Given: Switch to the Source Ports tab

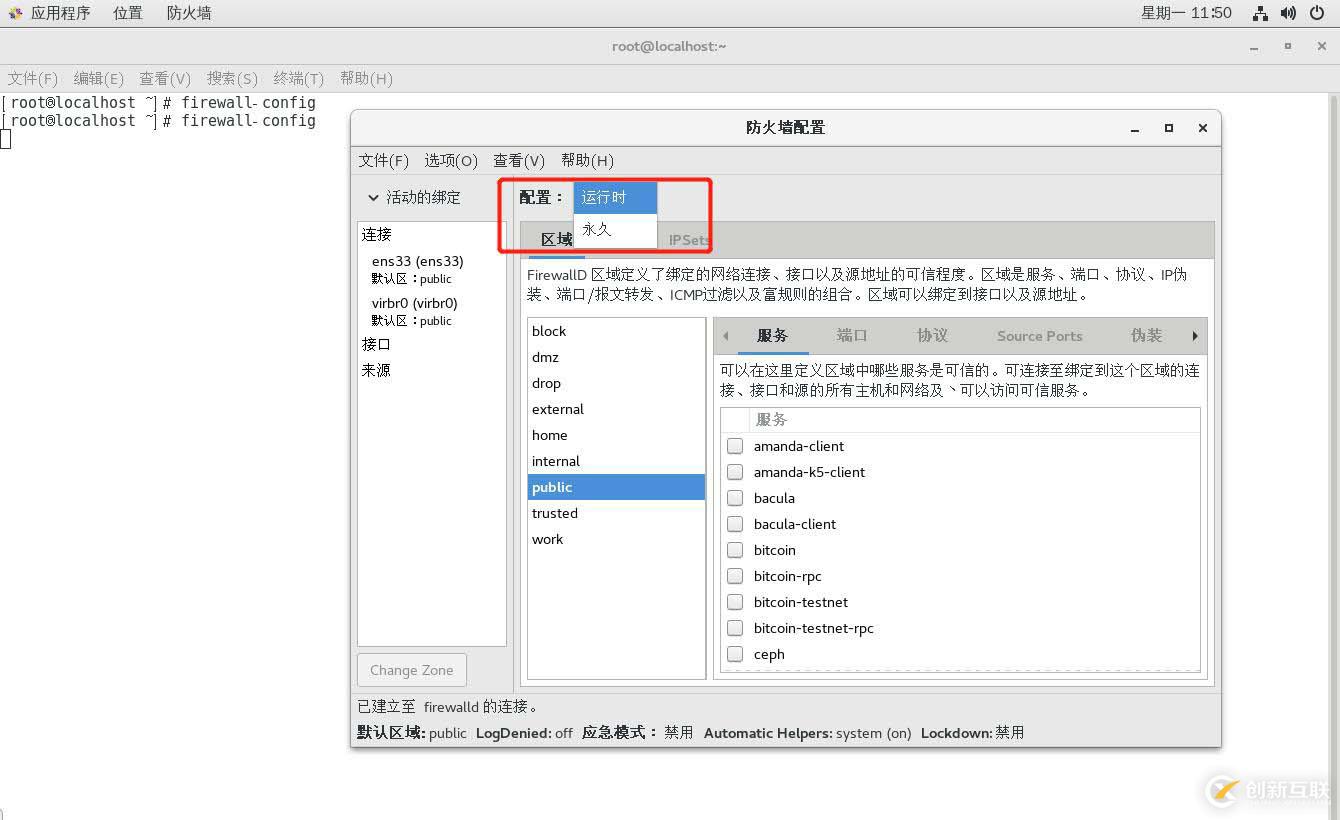Looking at the screenshot, I should click(1040, 336).
